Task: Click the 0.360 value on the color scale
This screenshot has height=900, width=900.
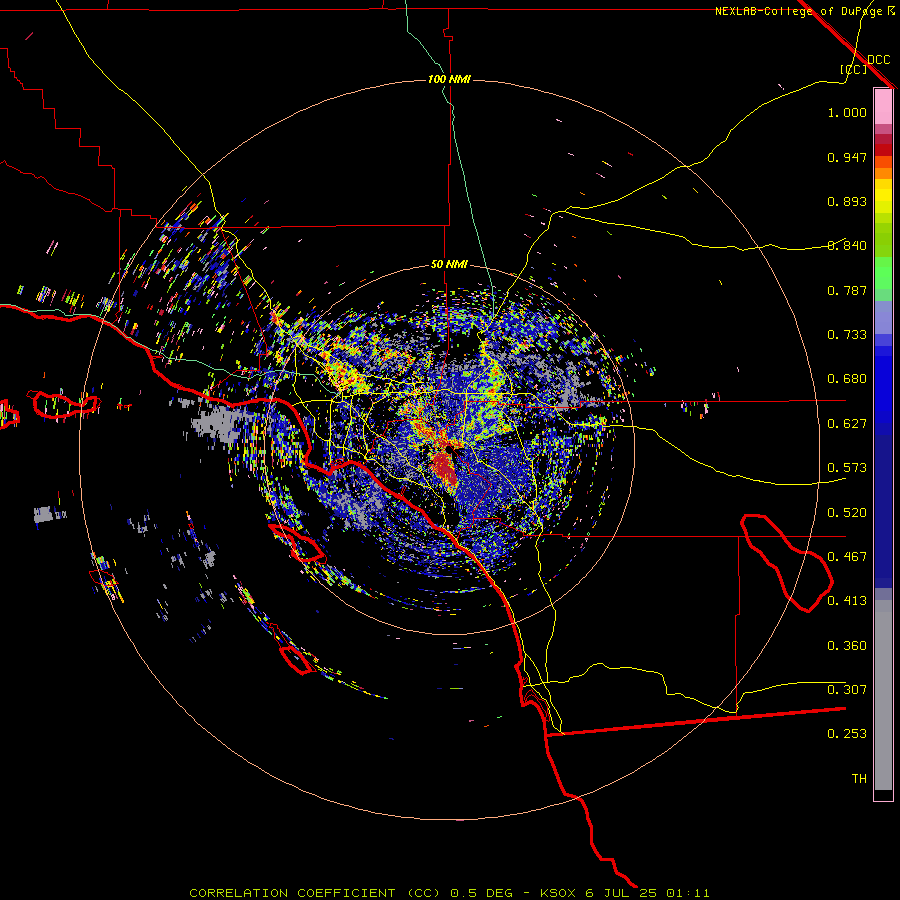Action: tap(847, 646)
